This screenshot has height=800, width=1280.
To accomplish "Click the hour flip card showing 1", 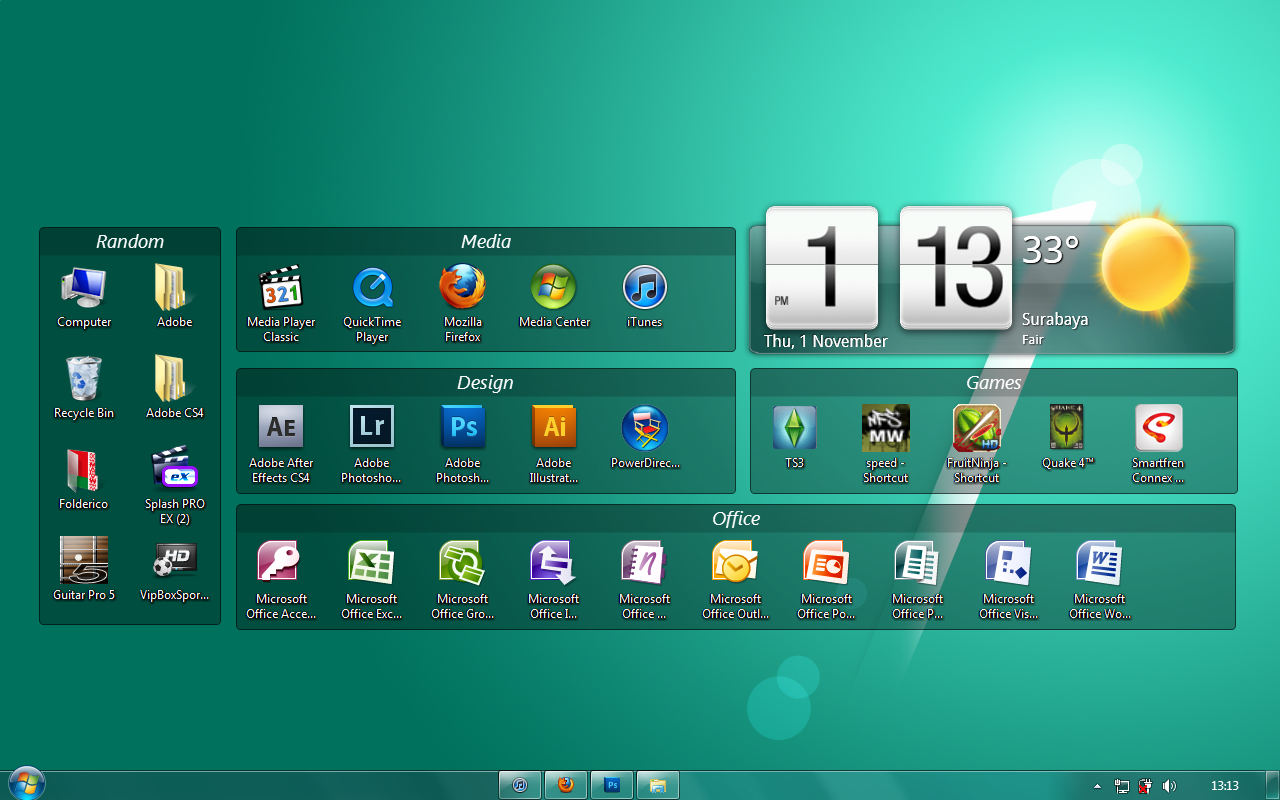I will pyautogui.click(x=822, y=267).
